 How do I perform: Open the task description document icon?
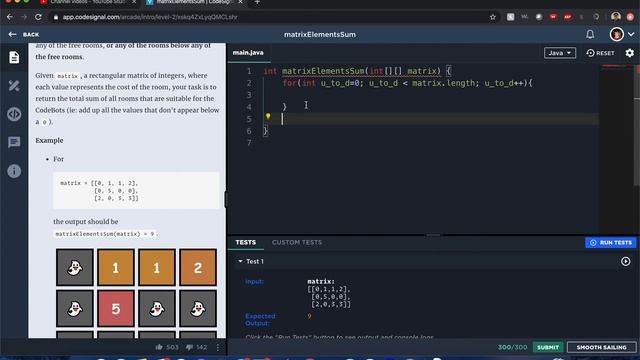(14, 57)
